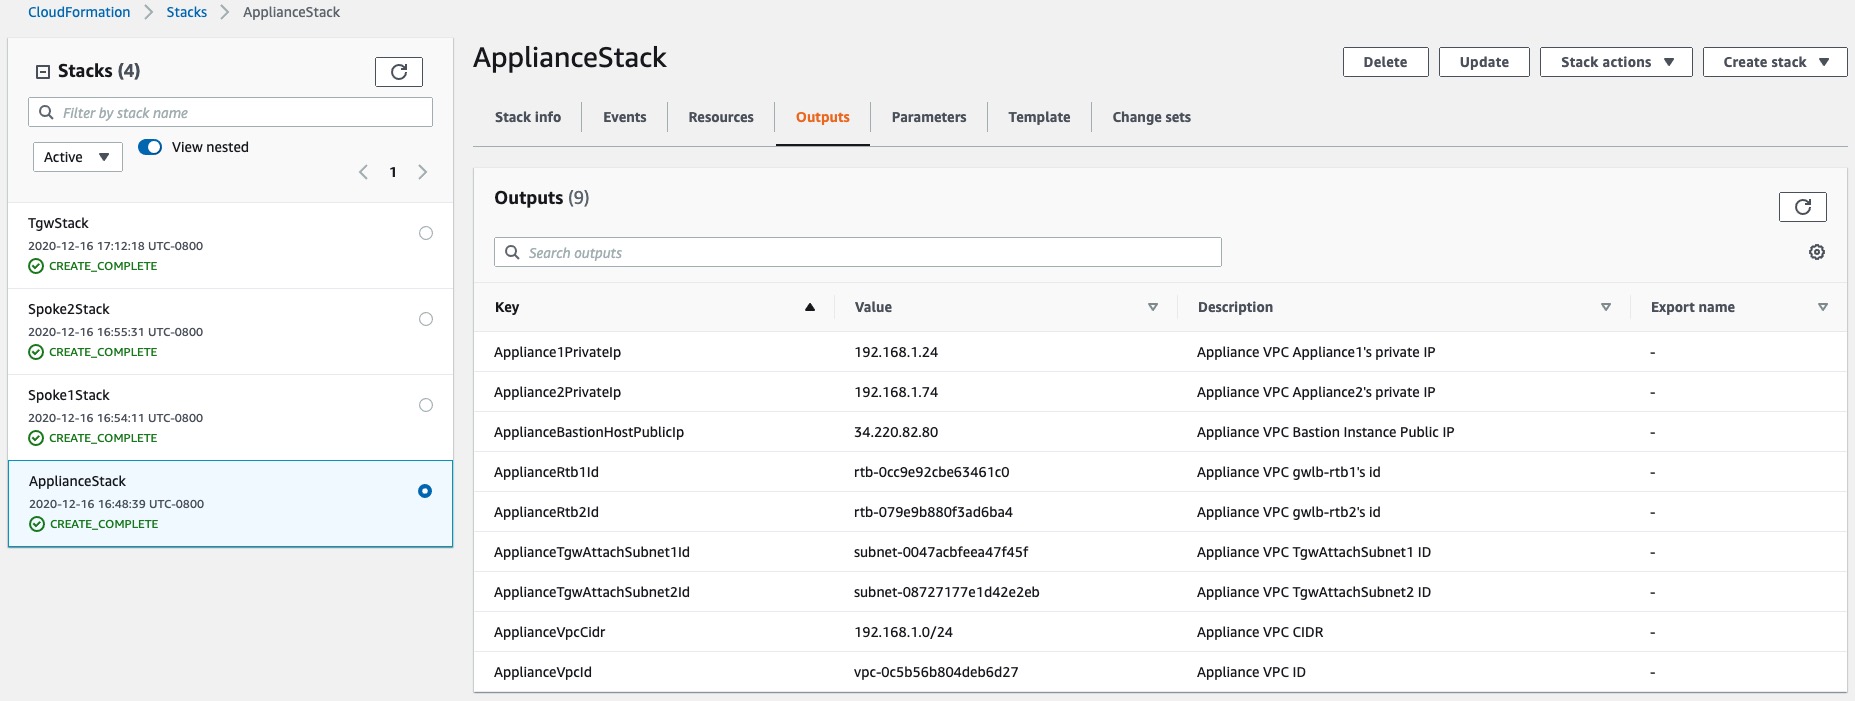Go to next stacks page arrow

pos(423,172)
